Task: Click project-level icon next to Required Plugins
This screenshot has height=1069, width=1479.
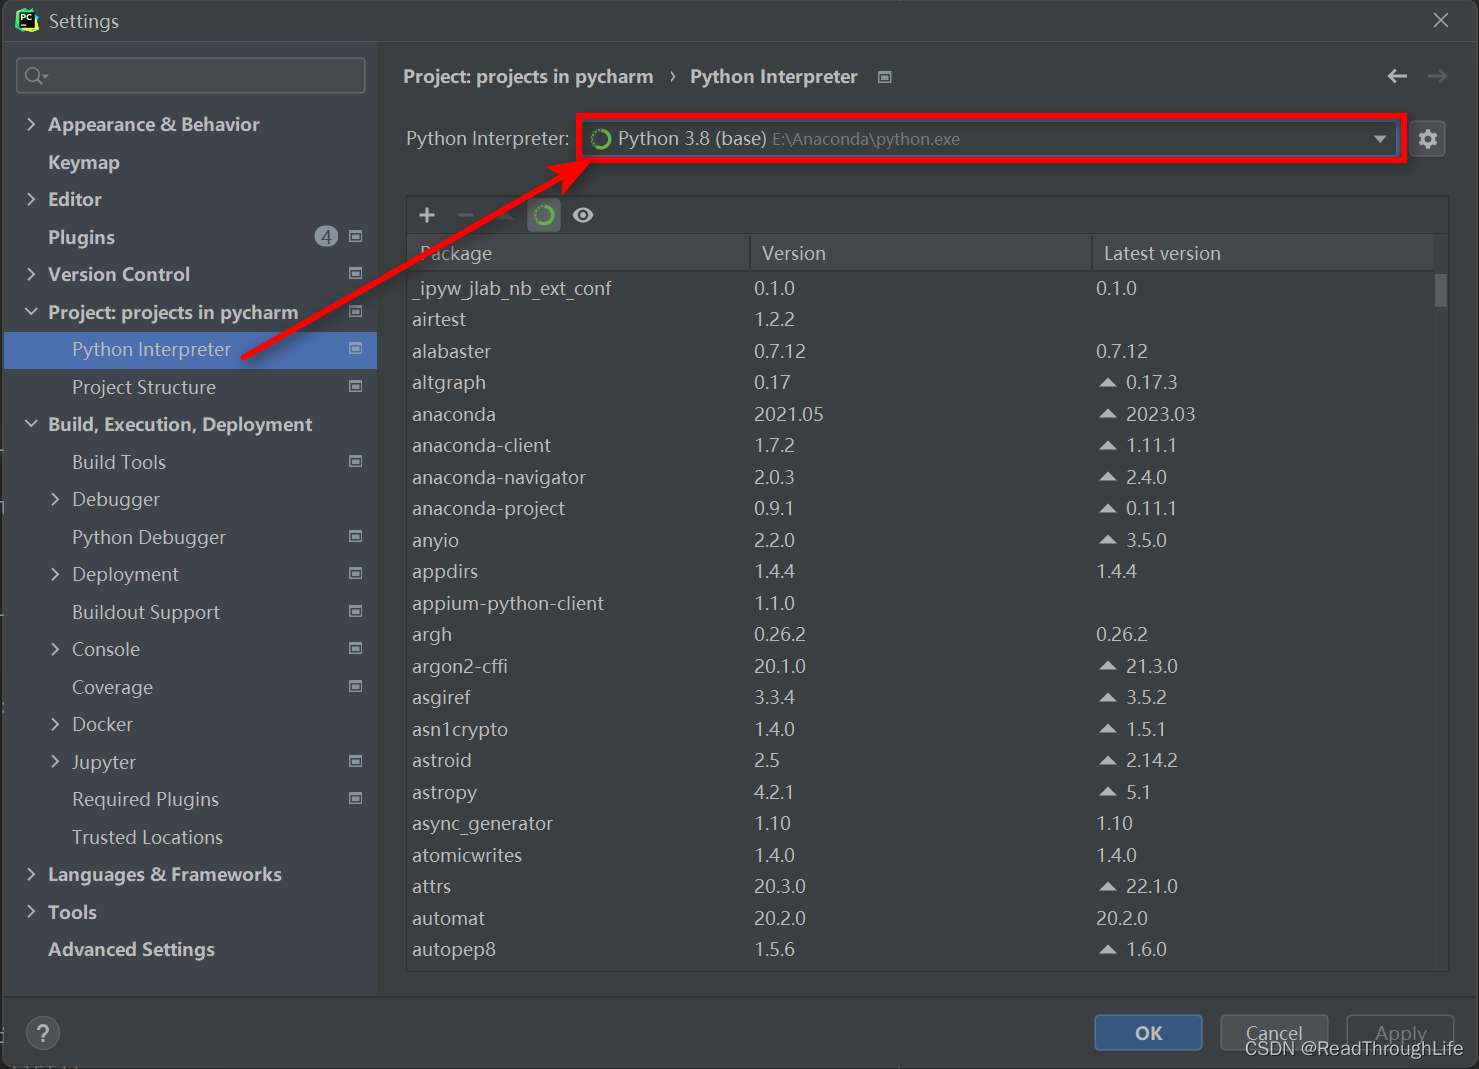Action: [x=355, y=798]
